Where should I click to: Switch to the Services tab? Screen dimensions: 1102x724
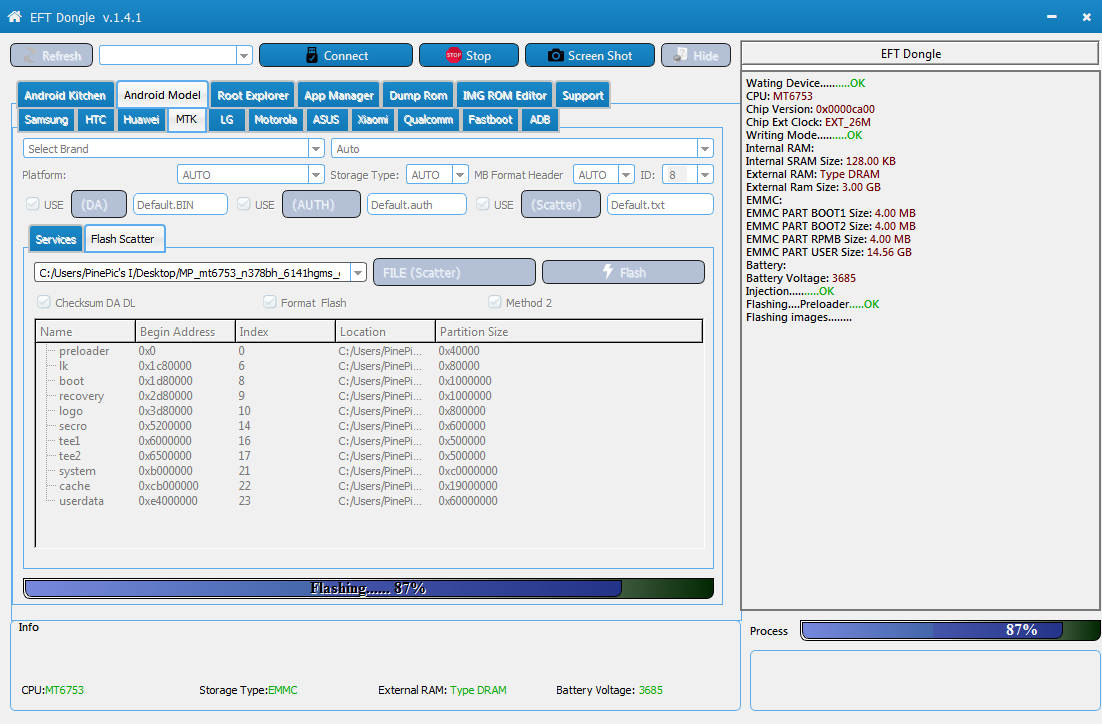pos(56,239)
